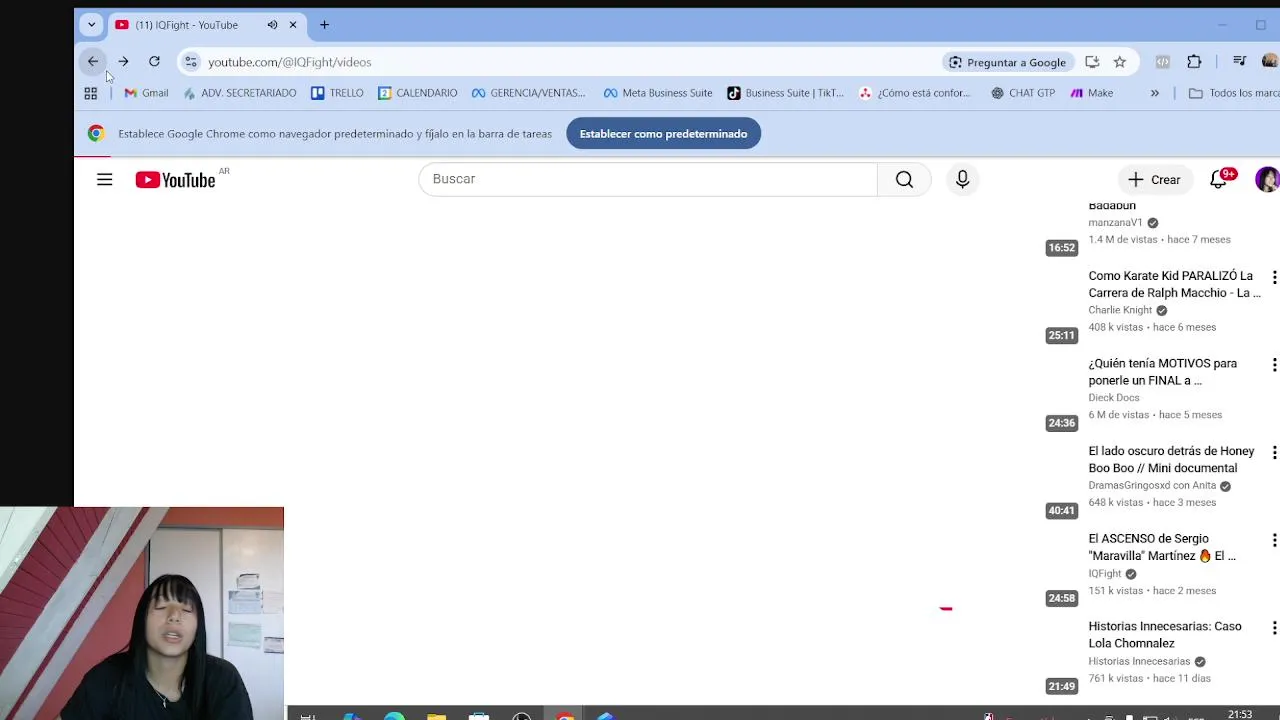
Task: Open the Chrome extensions puzzle icon
Action: [1194, 62]
